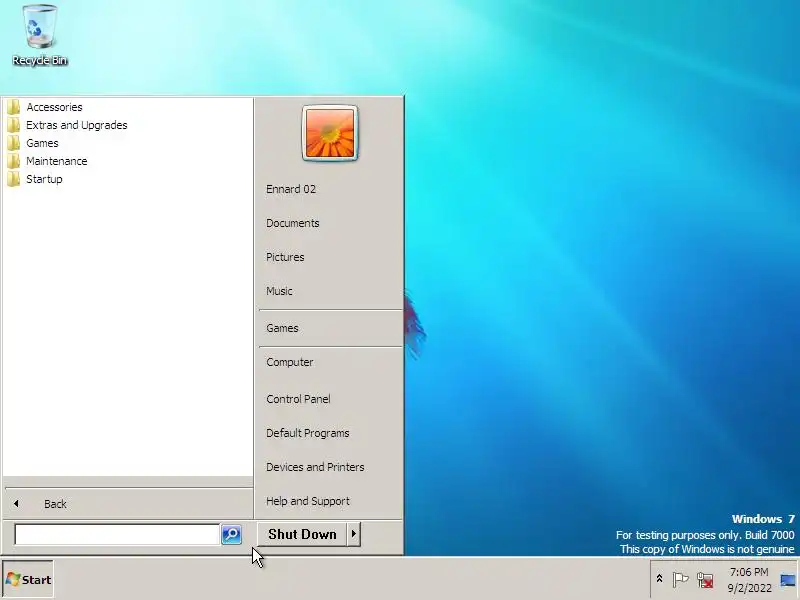Open Devices and Printers

pyautogui.click(x=315, y=467)
